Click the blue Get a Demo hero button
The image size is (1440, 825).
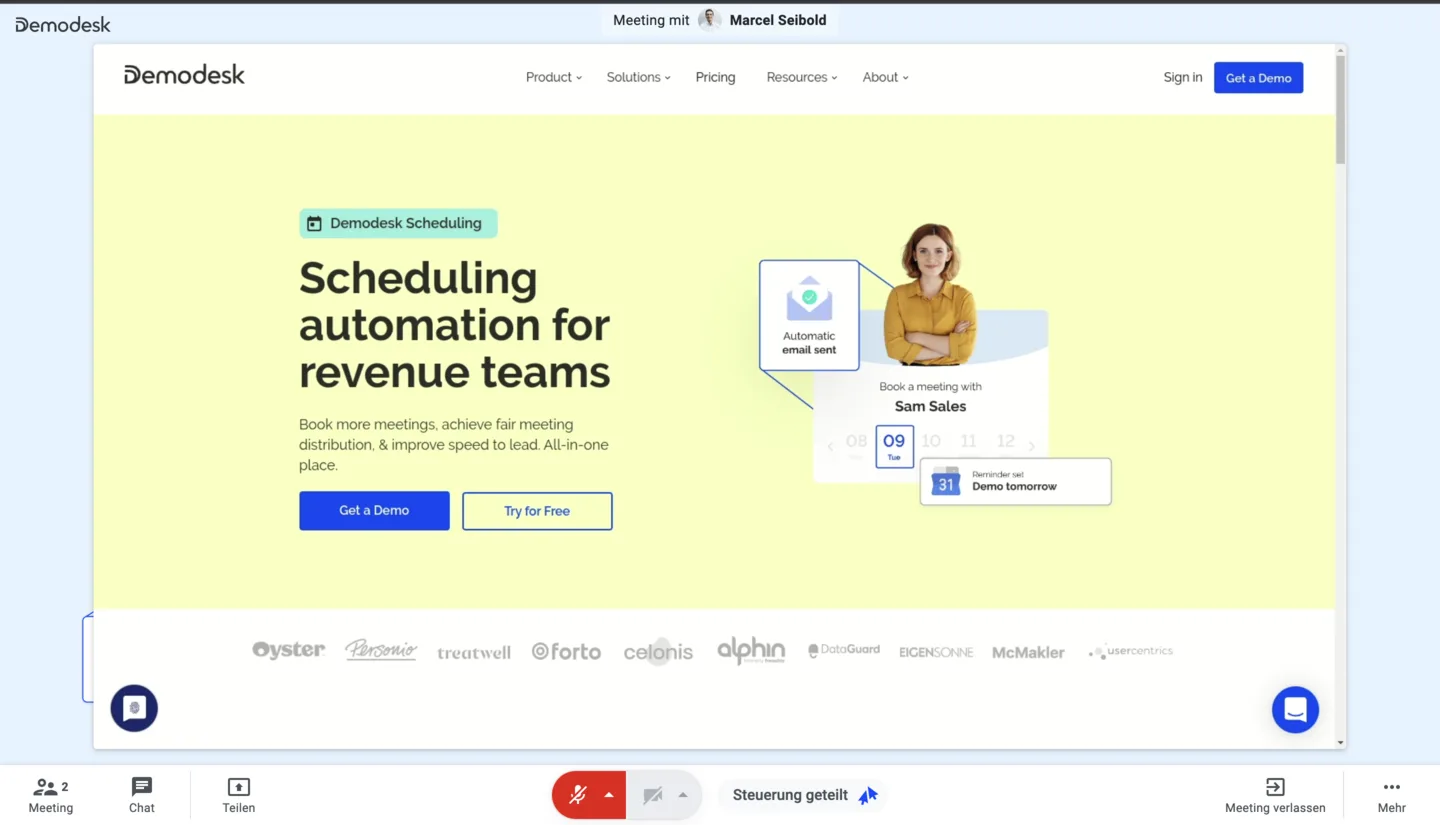click(374, 510)
